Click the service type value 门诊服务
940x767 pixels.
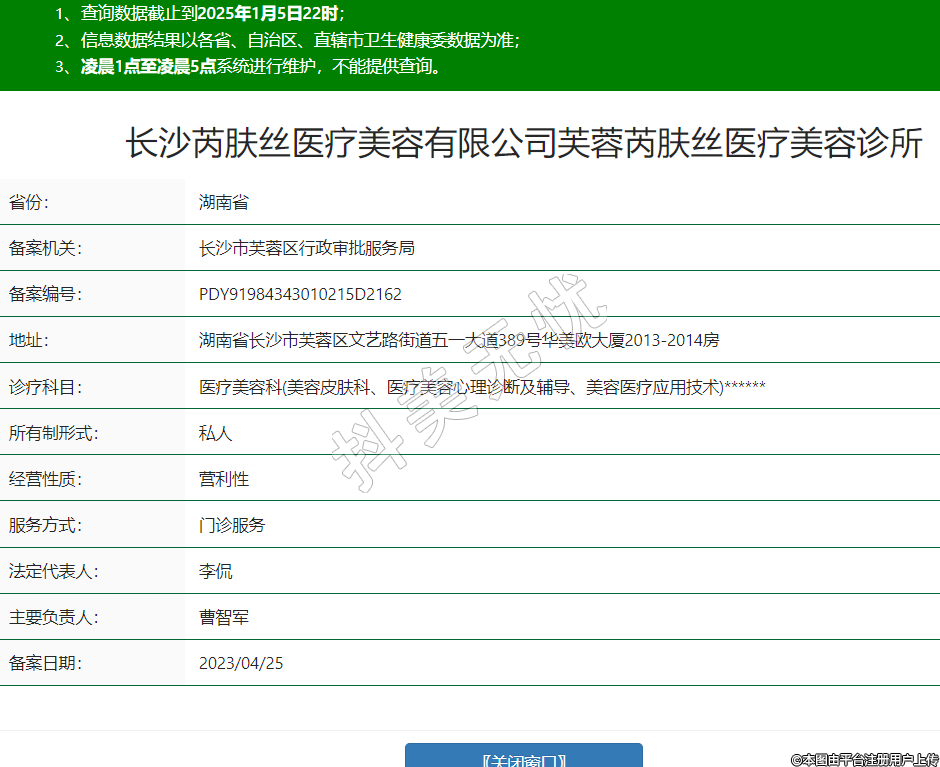tap(232, 525)
